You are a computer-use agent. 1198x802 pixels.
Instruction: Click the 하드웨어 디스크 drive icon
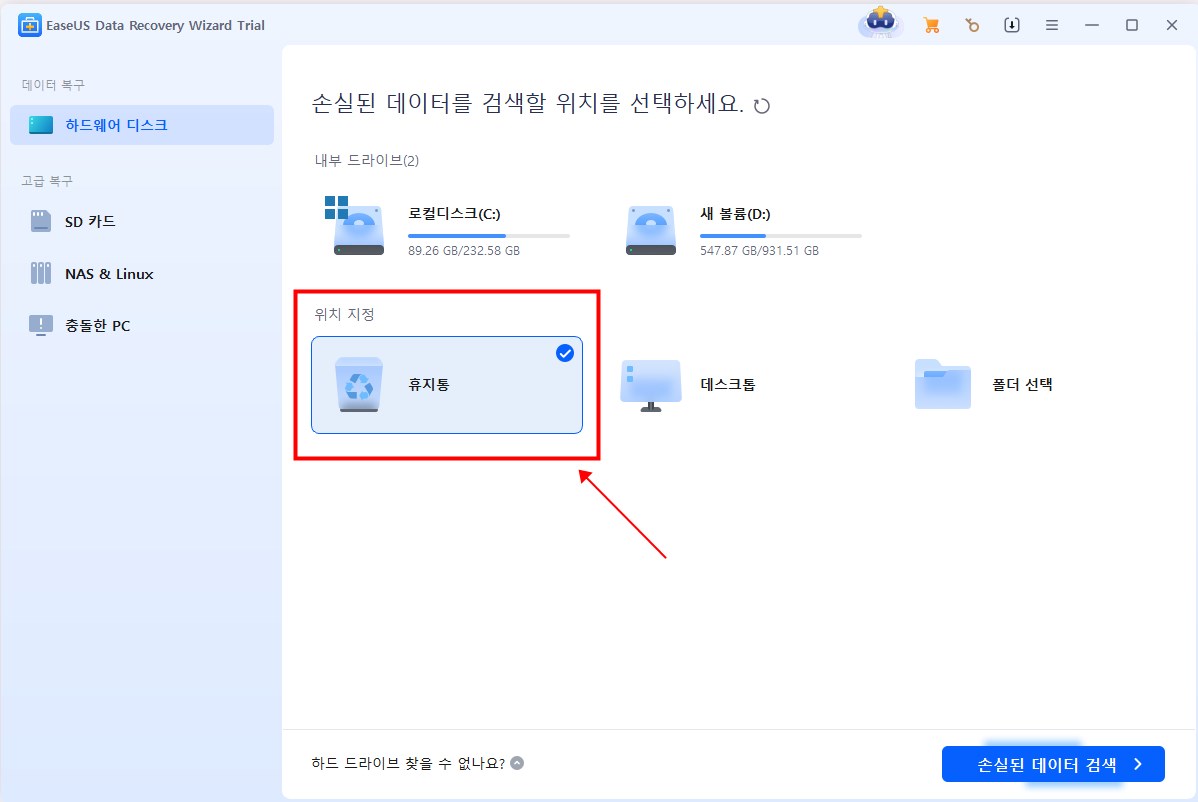pos(40,125)
